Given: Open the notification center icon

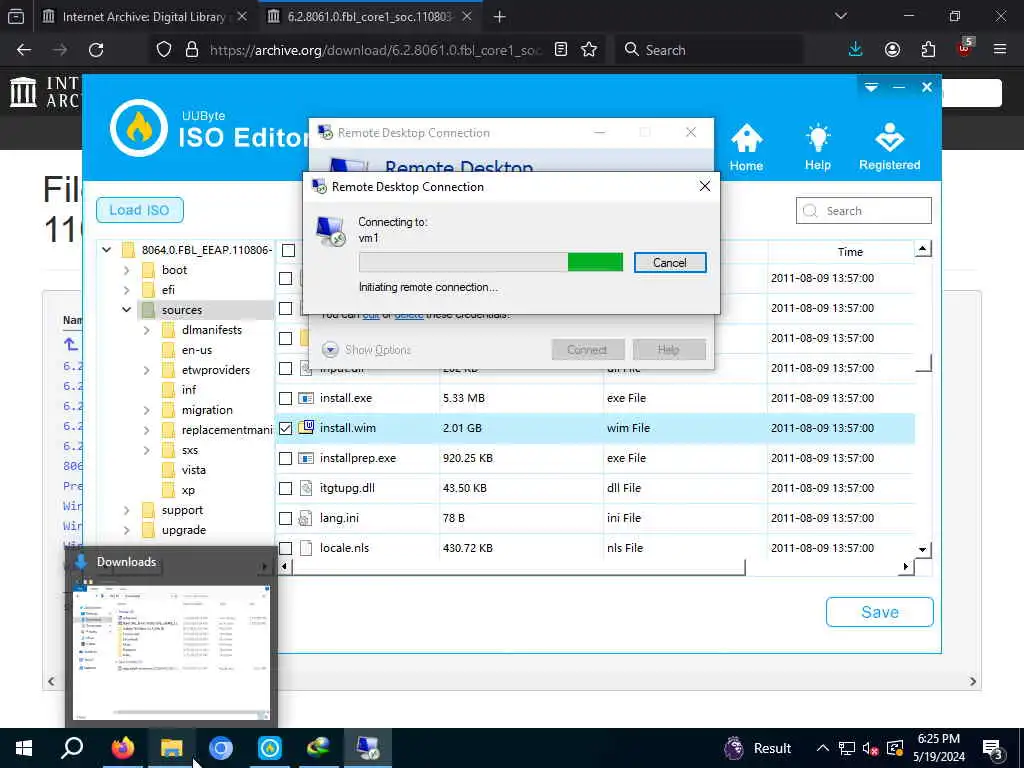Looking at the screenshot, I should click(x=993, y=749).
